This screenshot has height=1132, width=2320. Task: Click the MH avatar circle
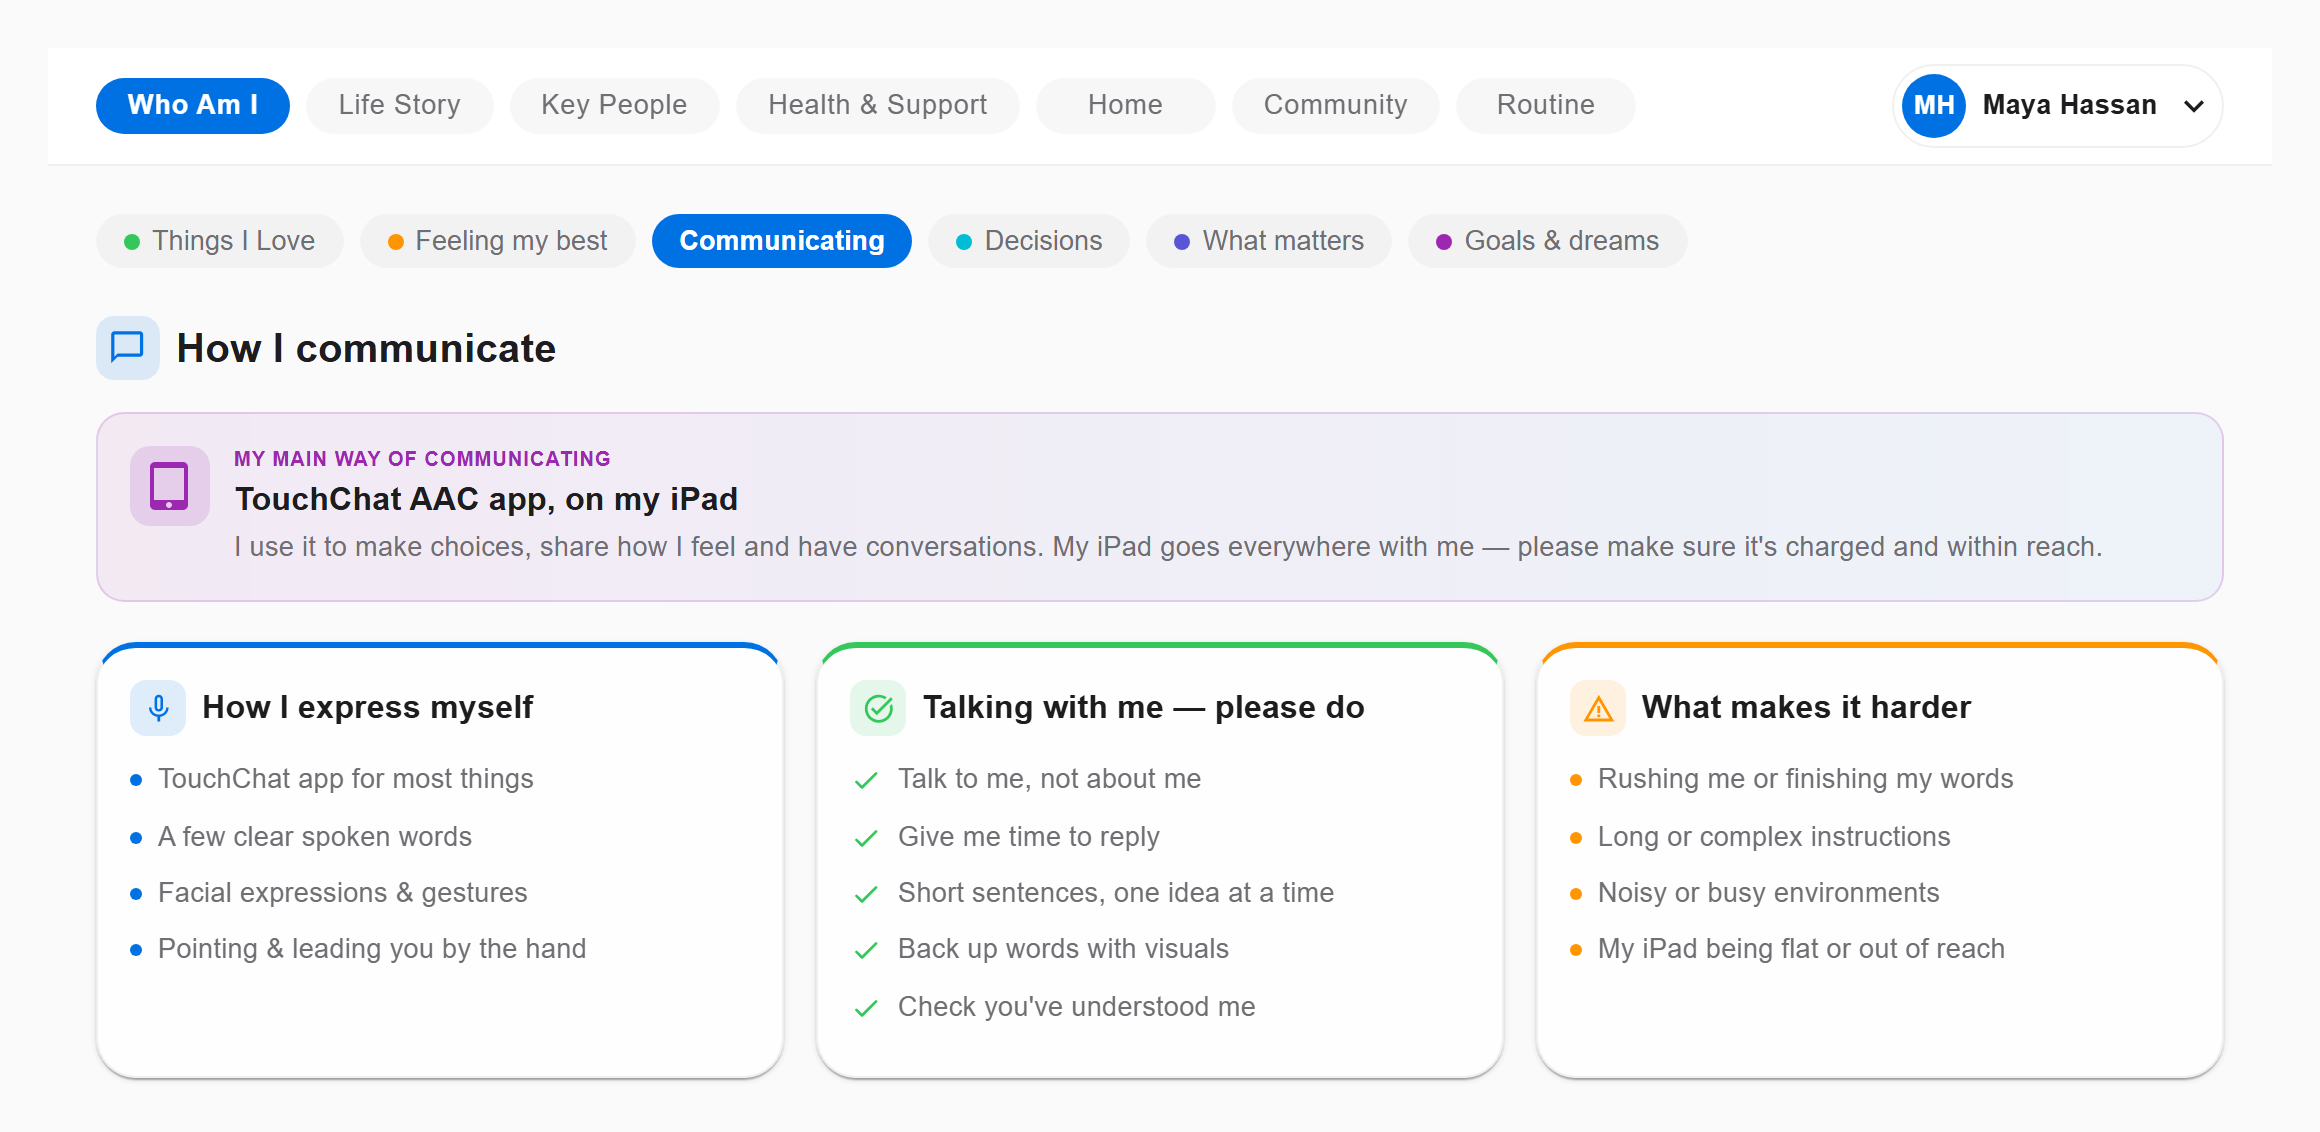pyautogui.click(x=1934, y=105)
